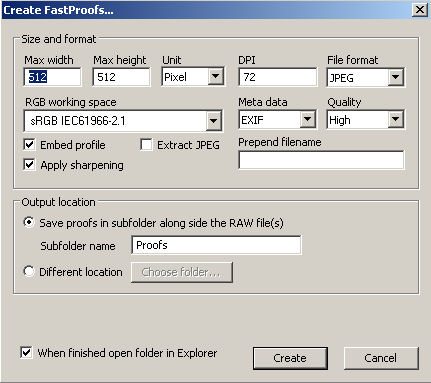Open the Quality dropdown showing High
Screen dimensions: 431x383
[366, 119]
